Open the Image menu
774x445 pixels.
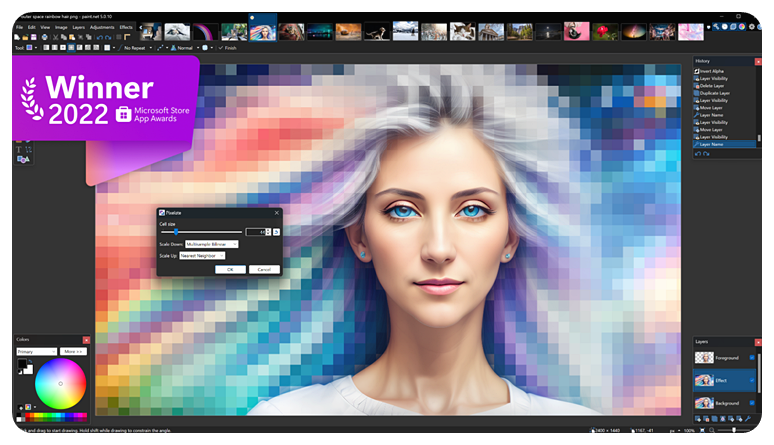tap(61, 27)
